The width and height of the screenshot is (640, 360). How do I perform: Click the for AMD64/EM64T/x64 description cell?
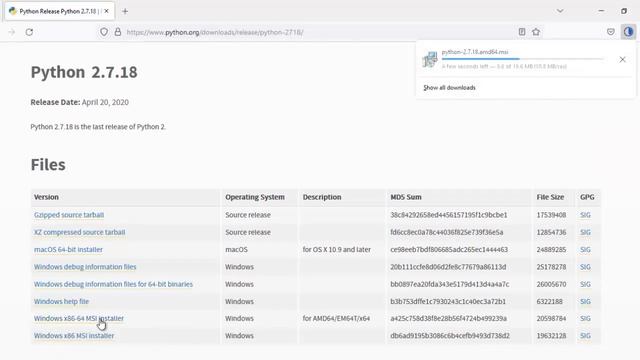tap(336, 318)
